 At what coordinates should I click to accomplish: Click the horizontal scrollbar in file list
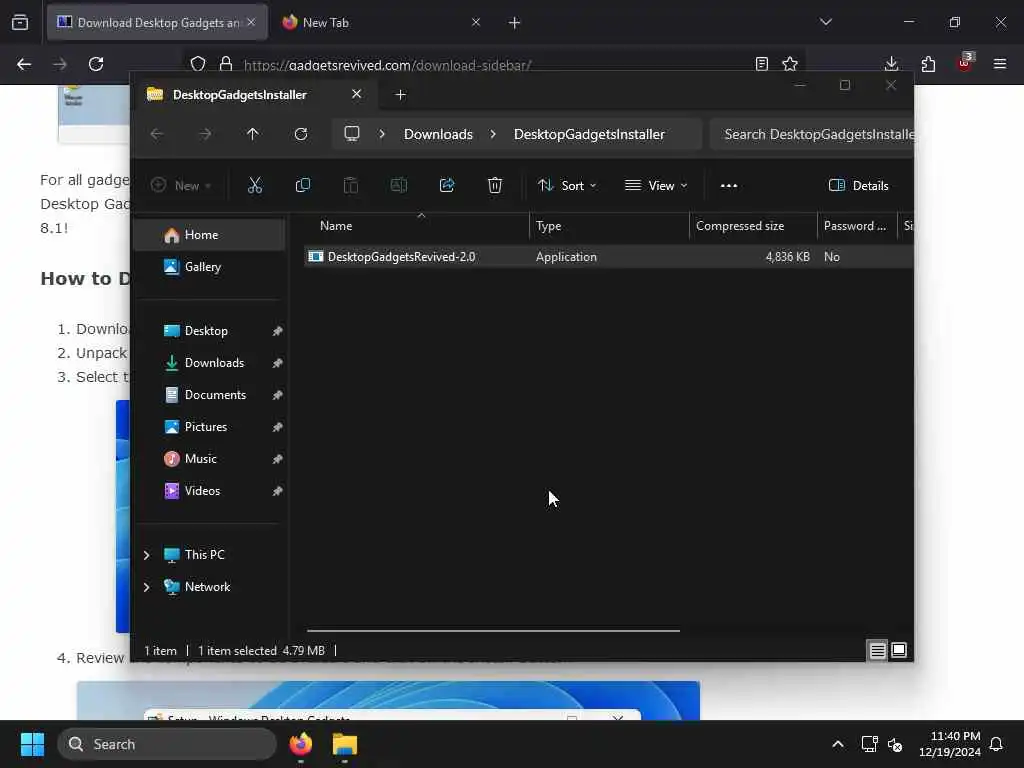[x=493, y=631]
